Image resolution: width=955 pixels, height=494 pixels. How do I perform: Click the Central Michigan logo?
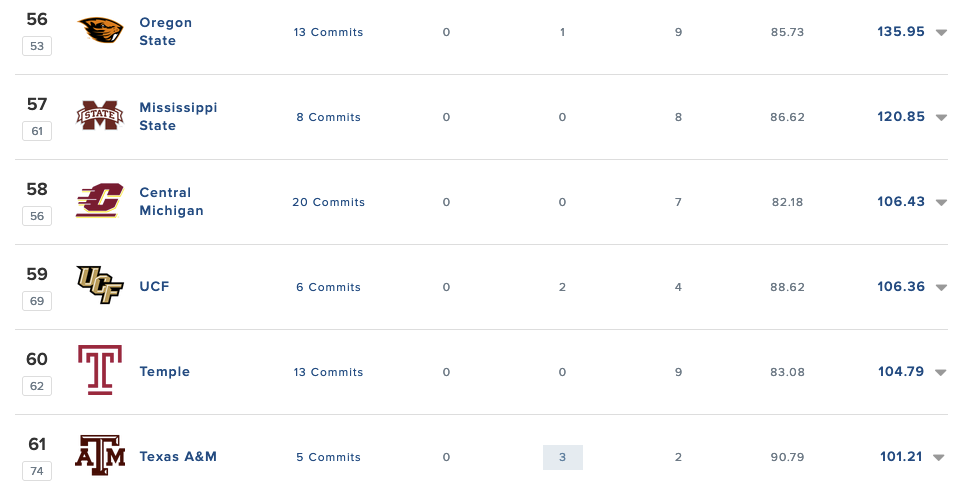pos(100,202)
